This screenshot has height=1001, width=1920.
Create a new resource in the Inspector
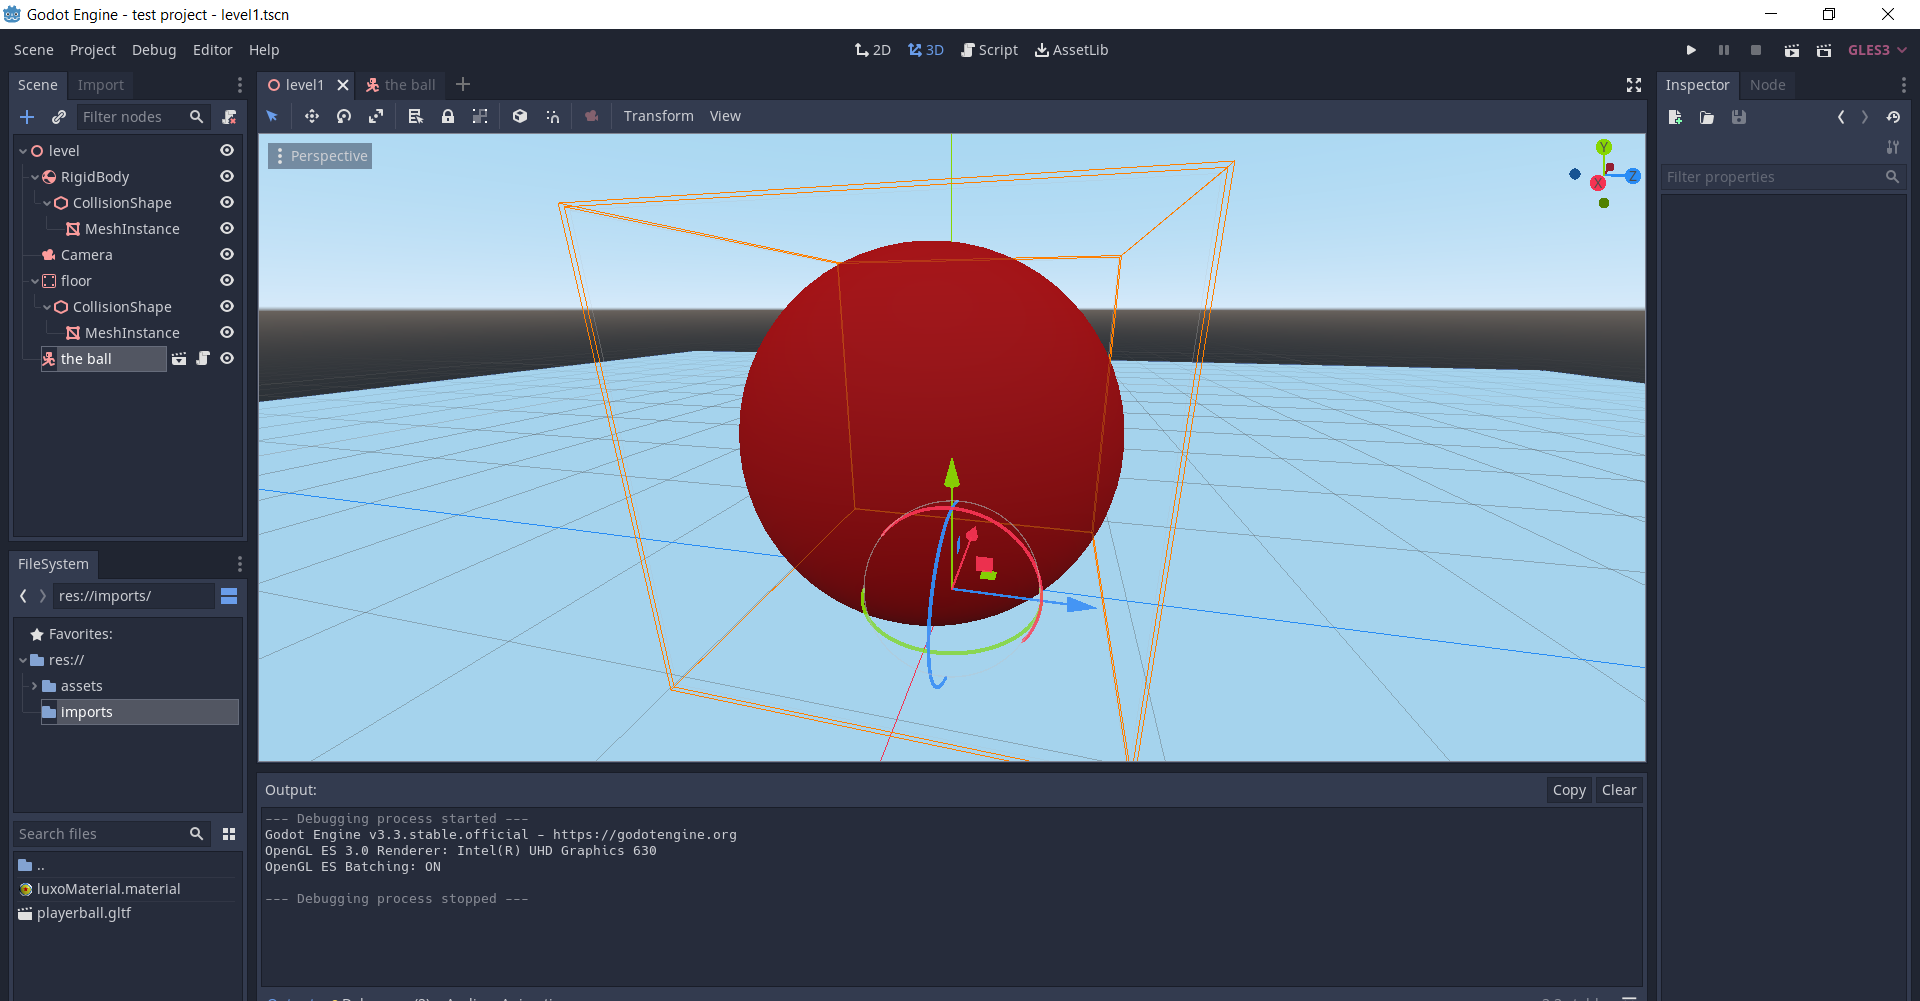(x=1675, y=117)
